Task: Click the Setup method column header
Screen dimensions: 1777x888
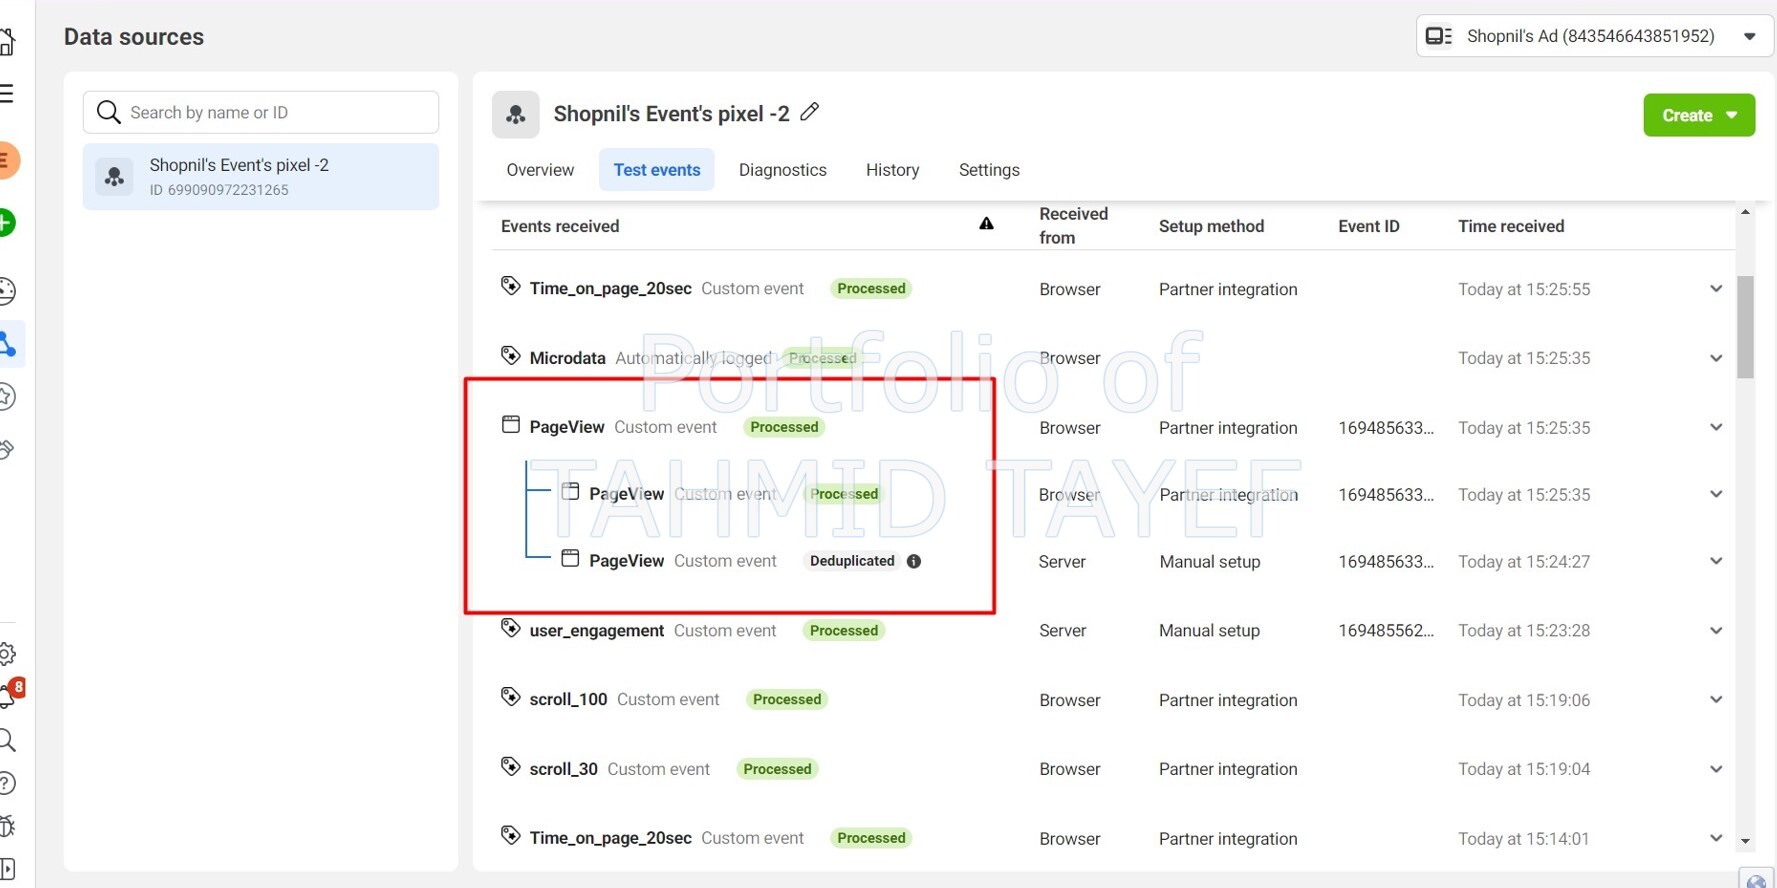Action: (x=1211, y=226)
